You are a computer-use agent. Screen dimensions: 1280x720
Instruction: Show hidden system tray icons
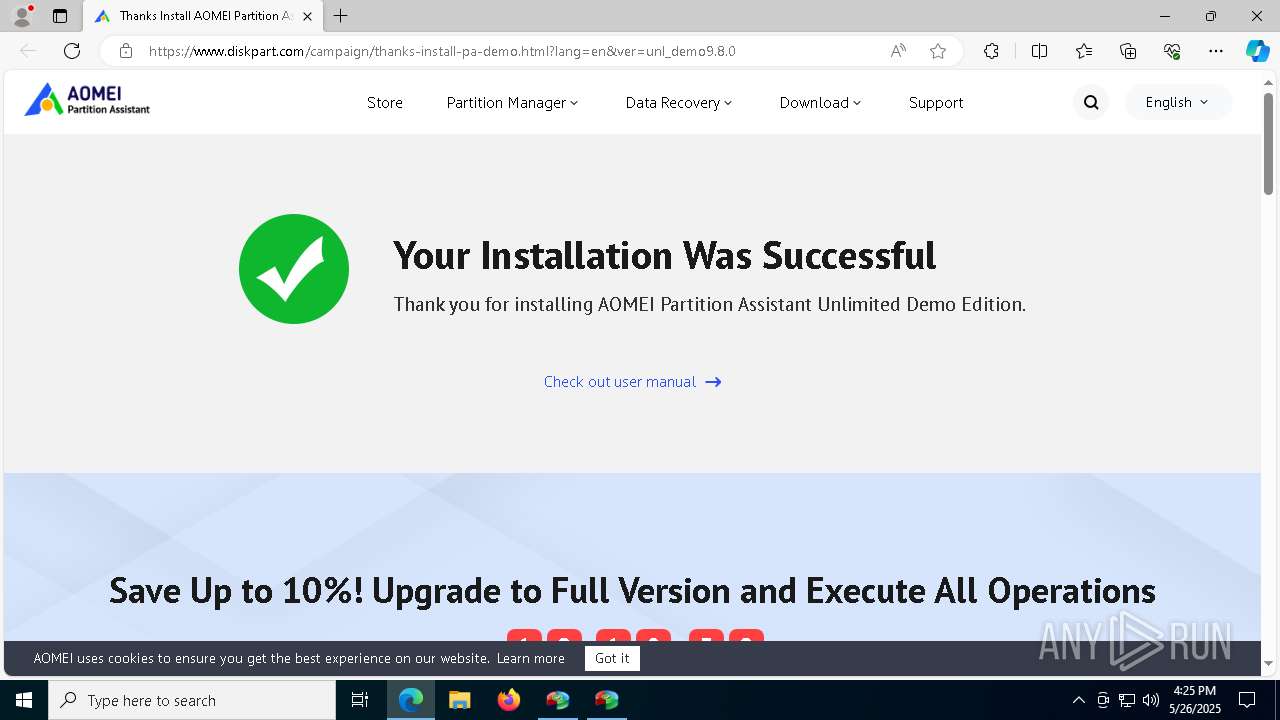pos(1078,700)
